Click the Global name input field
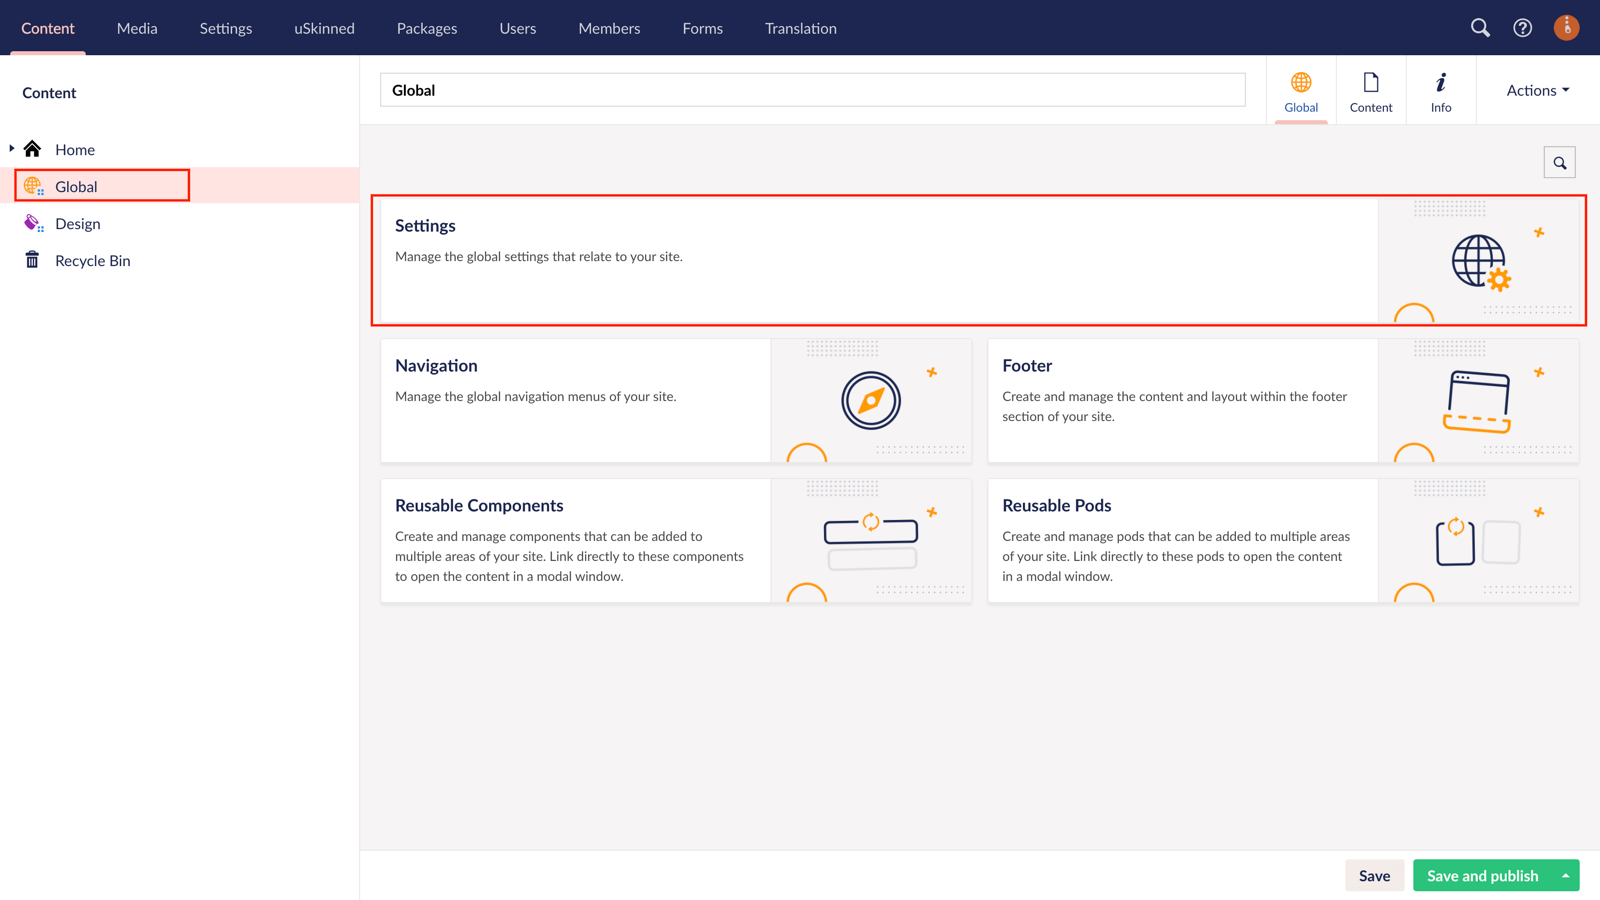 coord(812,89)
